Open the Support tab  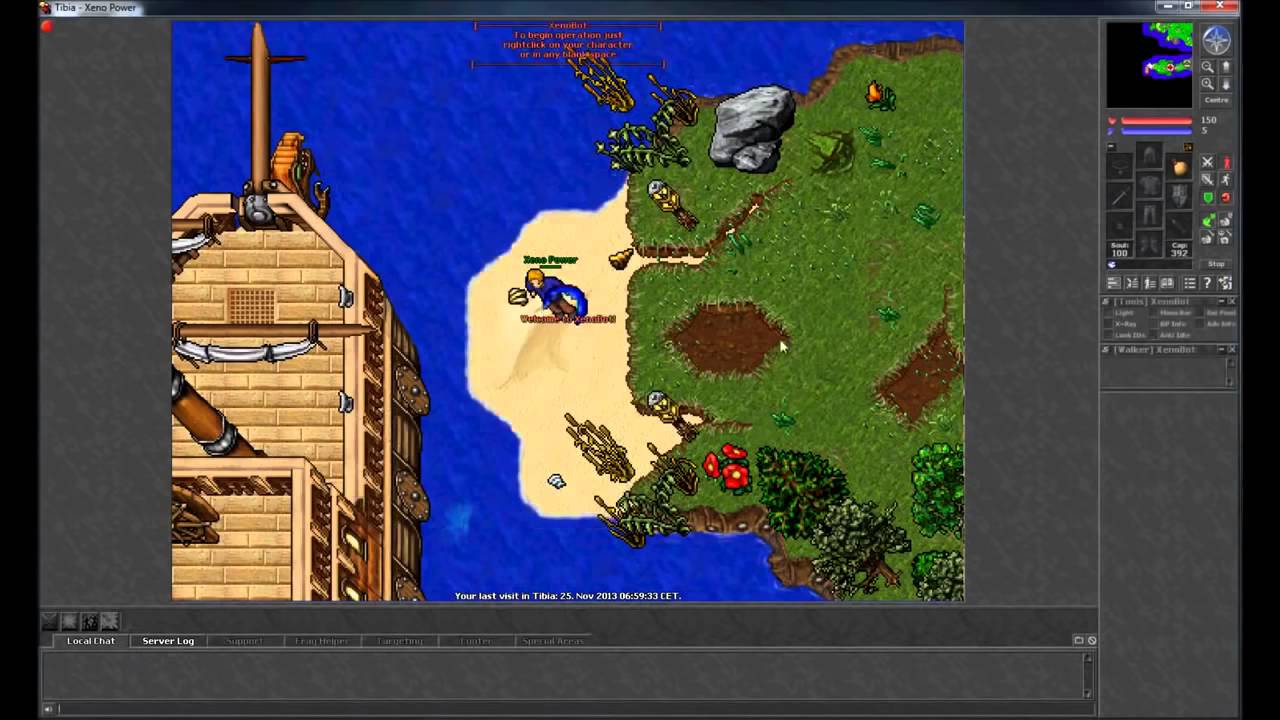click(x=244, y=641)
